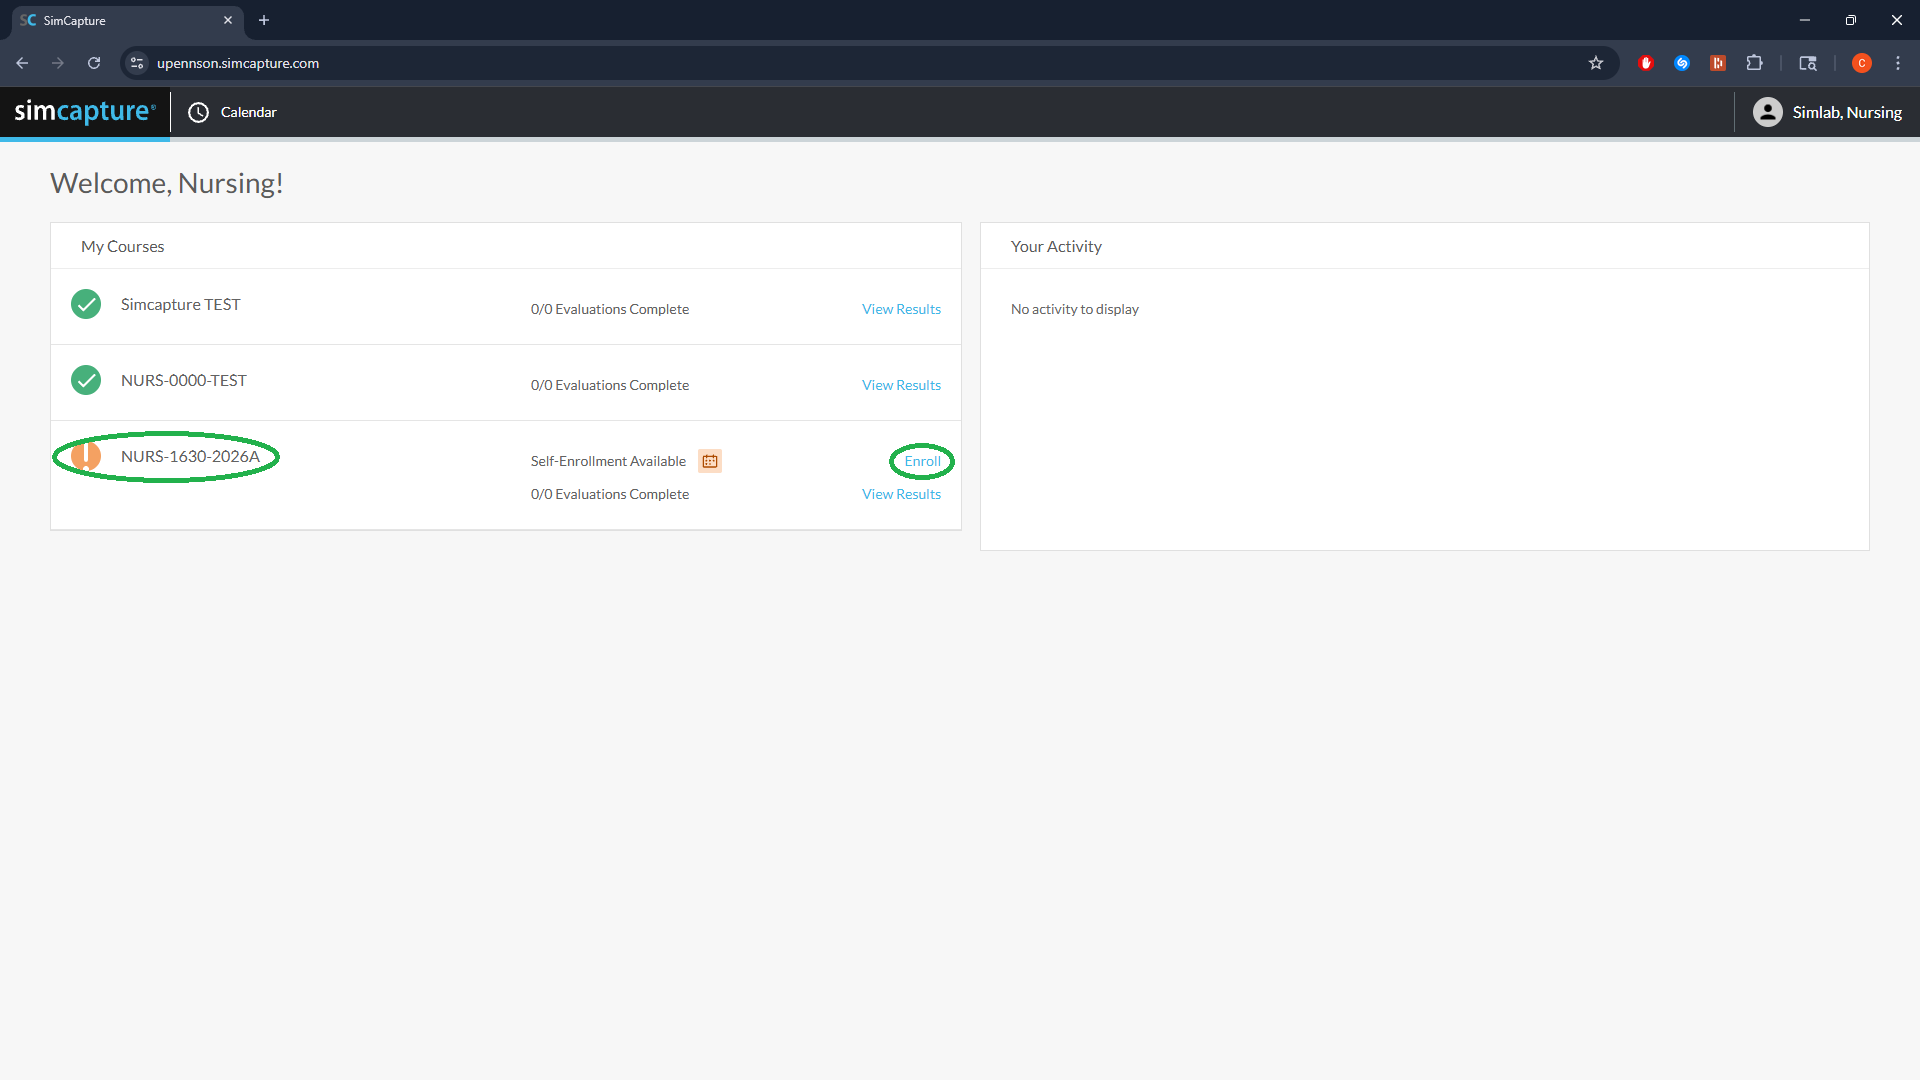Open a new browser tab
This screenshot has width=1920, height=1080.
pos(264,20)
